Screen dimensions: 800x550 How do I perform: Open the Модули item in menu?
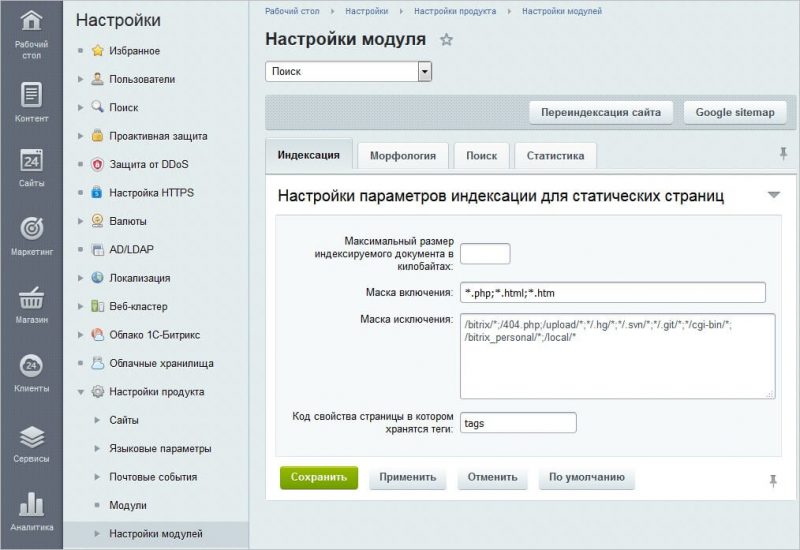coord(127,506)
